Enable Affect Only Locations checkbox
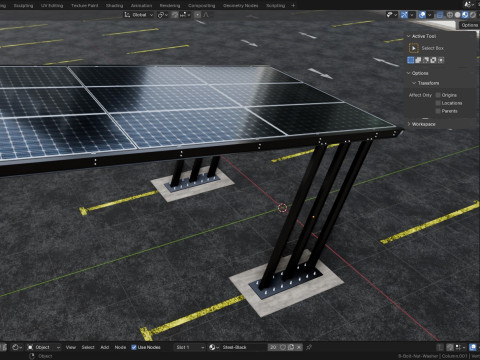Viewport: 480px width, 360px height. (438, 103)
